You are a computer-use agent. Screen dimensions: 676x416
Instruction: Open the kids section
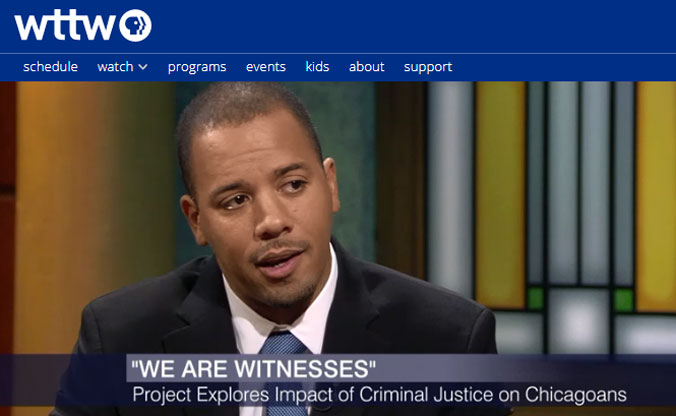(317, 66)
